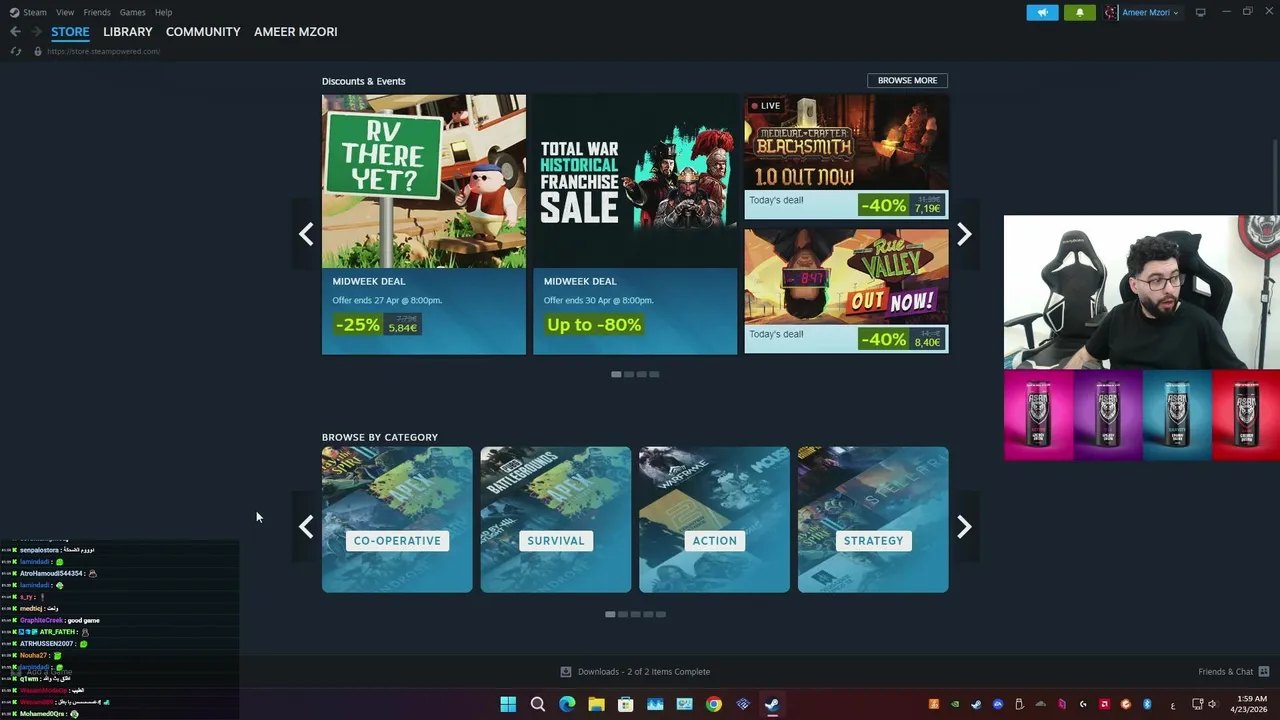Image resolution: width=1280 pixels, height=720 pixels.
Task: Select last page dot of category carousel
Action: tap(661, 614)
